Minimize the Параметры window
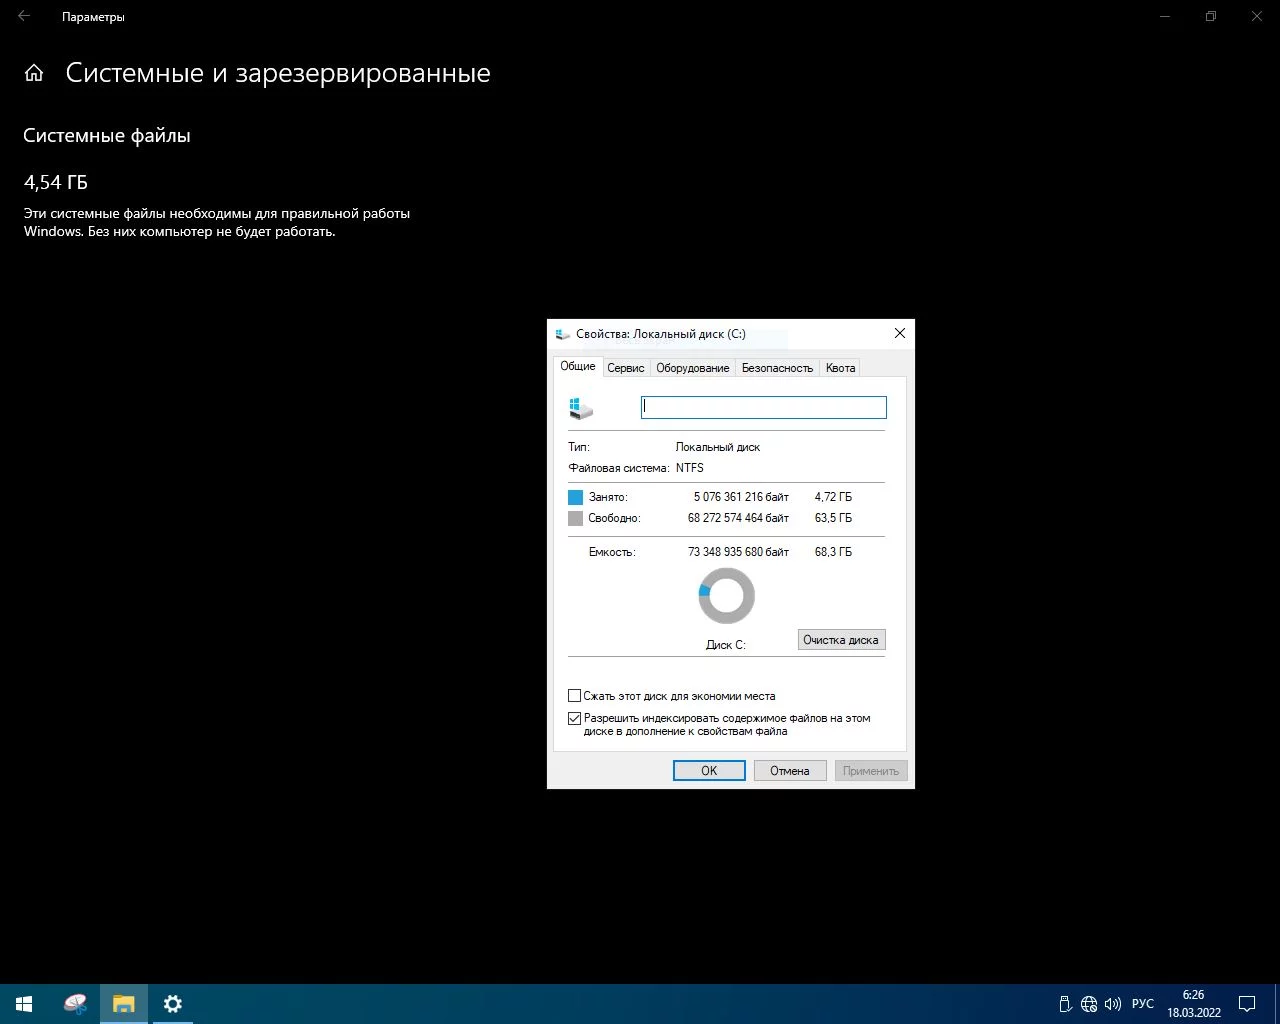1280x1024 pixels. click(1165, 16)
